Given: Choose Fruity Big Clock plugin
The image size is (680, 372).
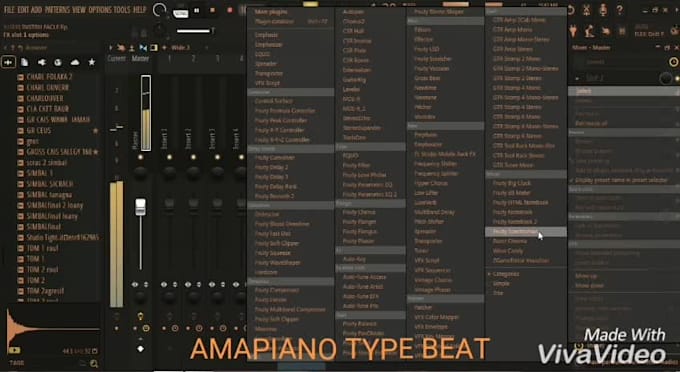Looking at the screenshot, I should [x=512, y=183].
